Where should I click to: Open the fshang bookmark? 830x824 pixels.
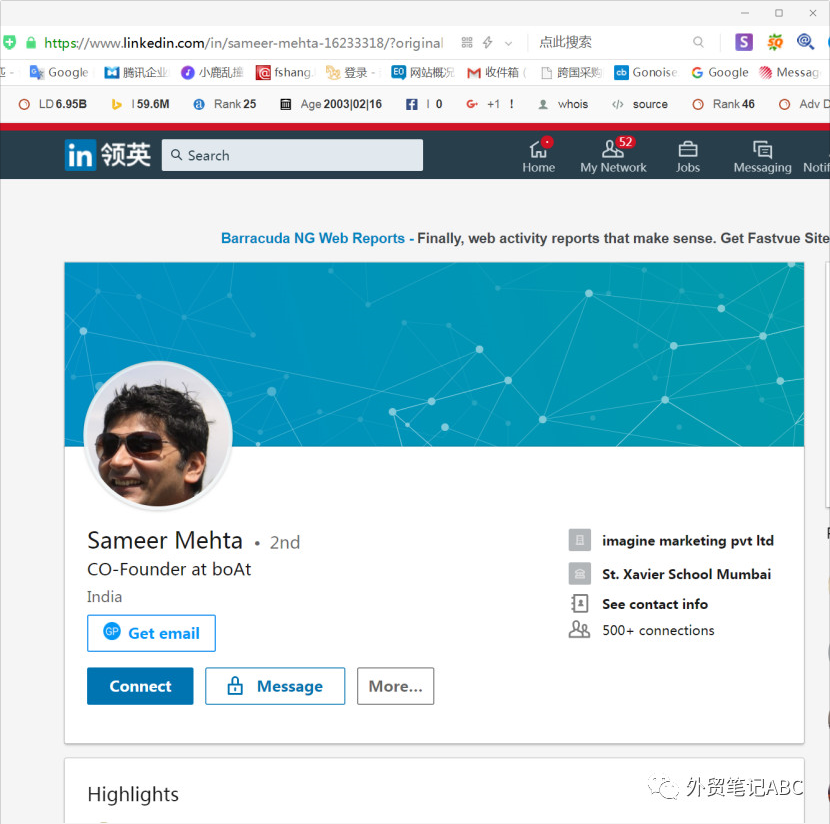click(x=285, y=73)
